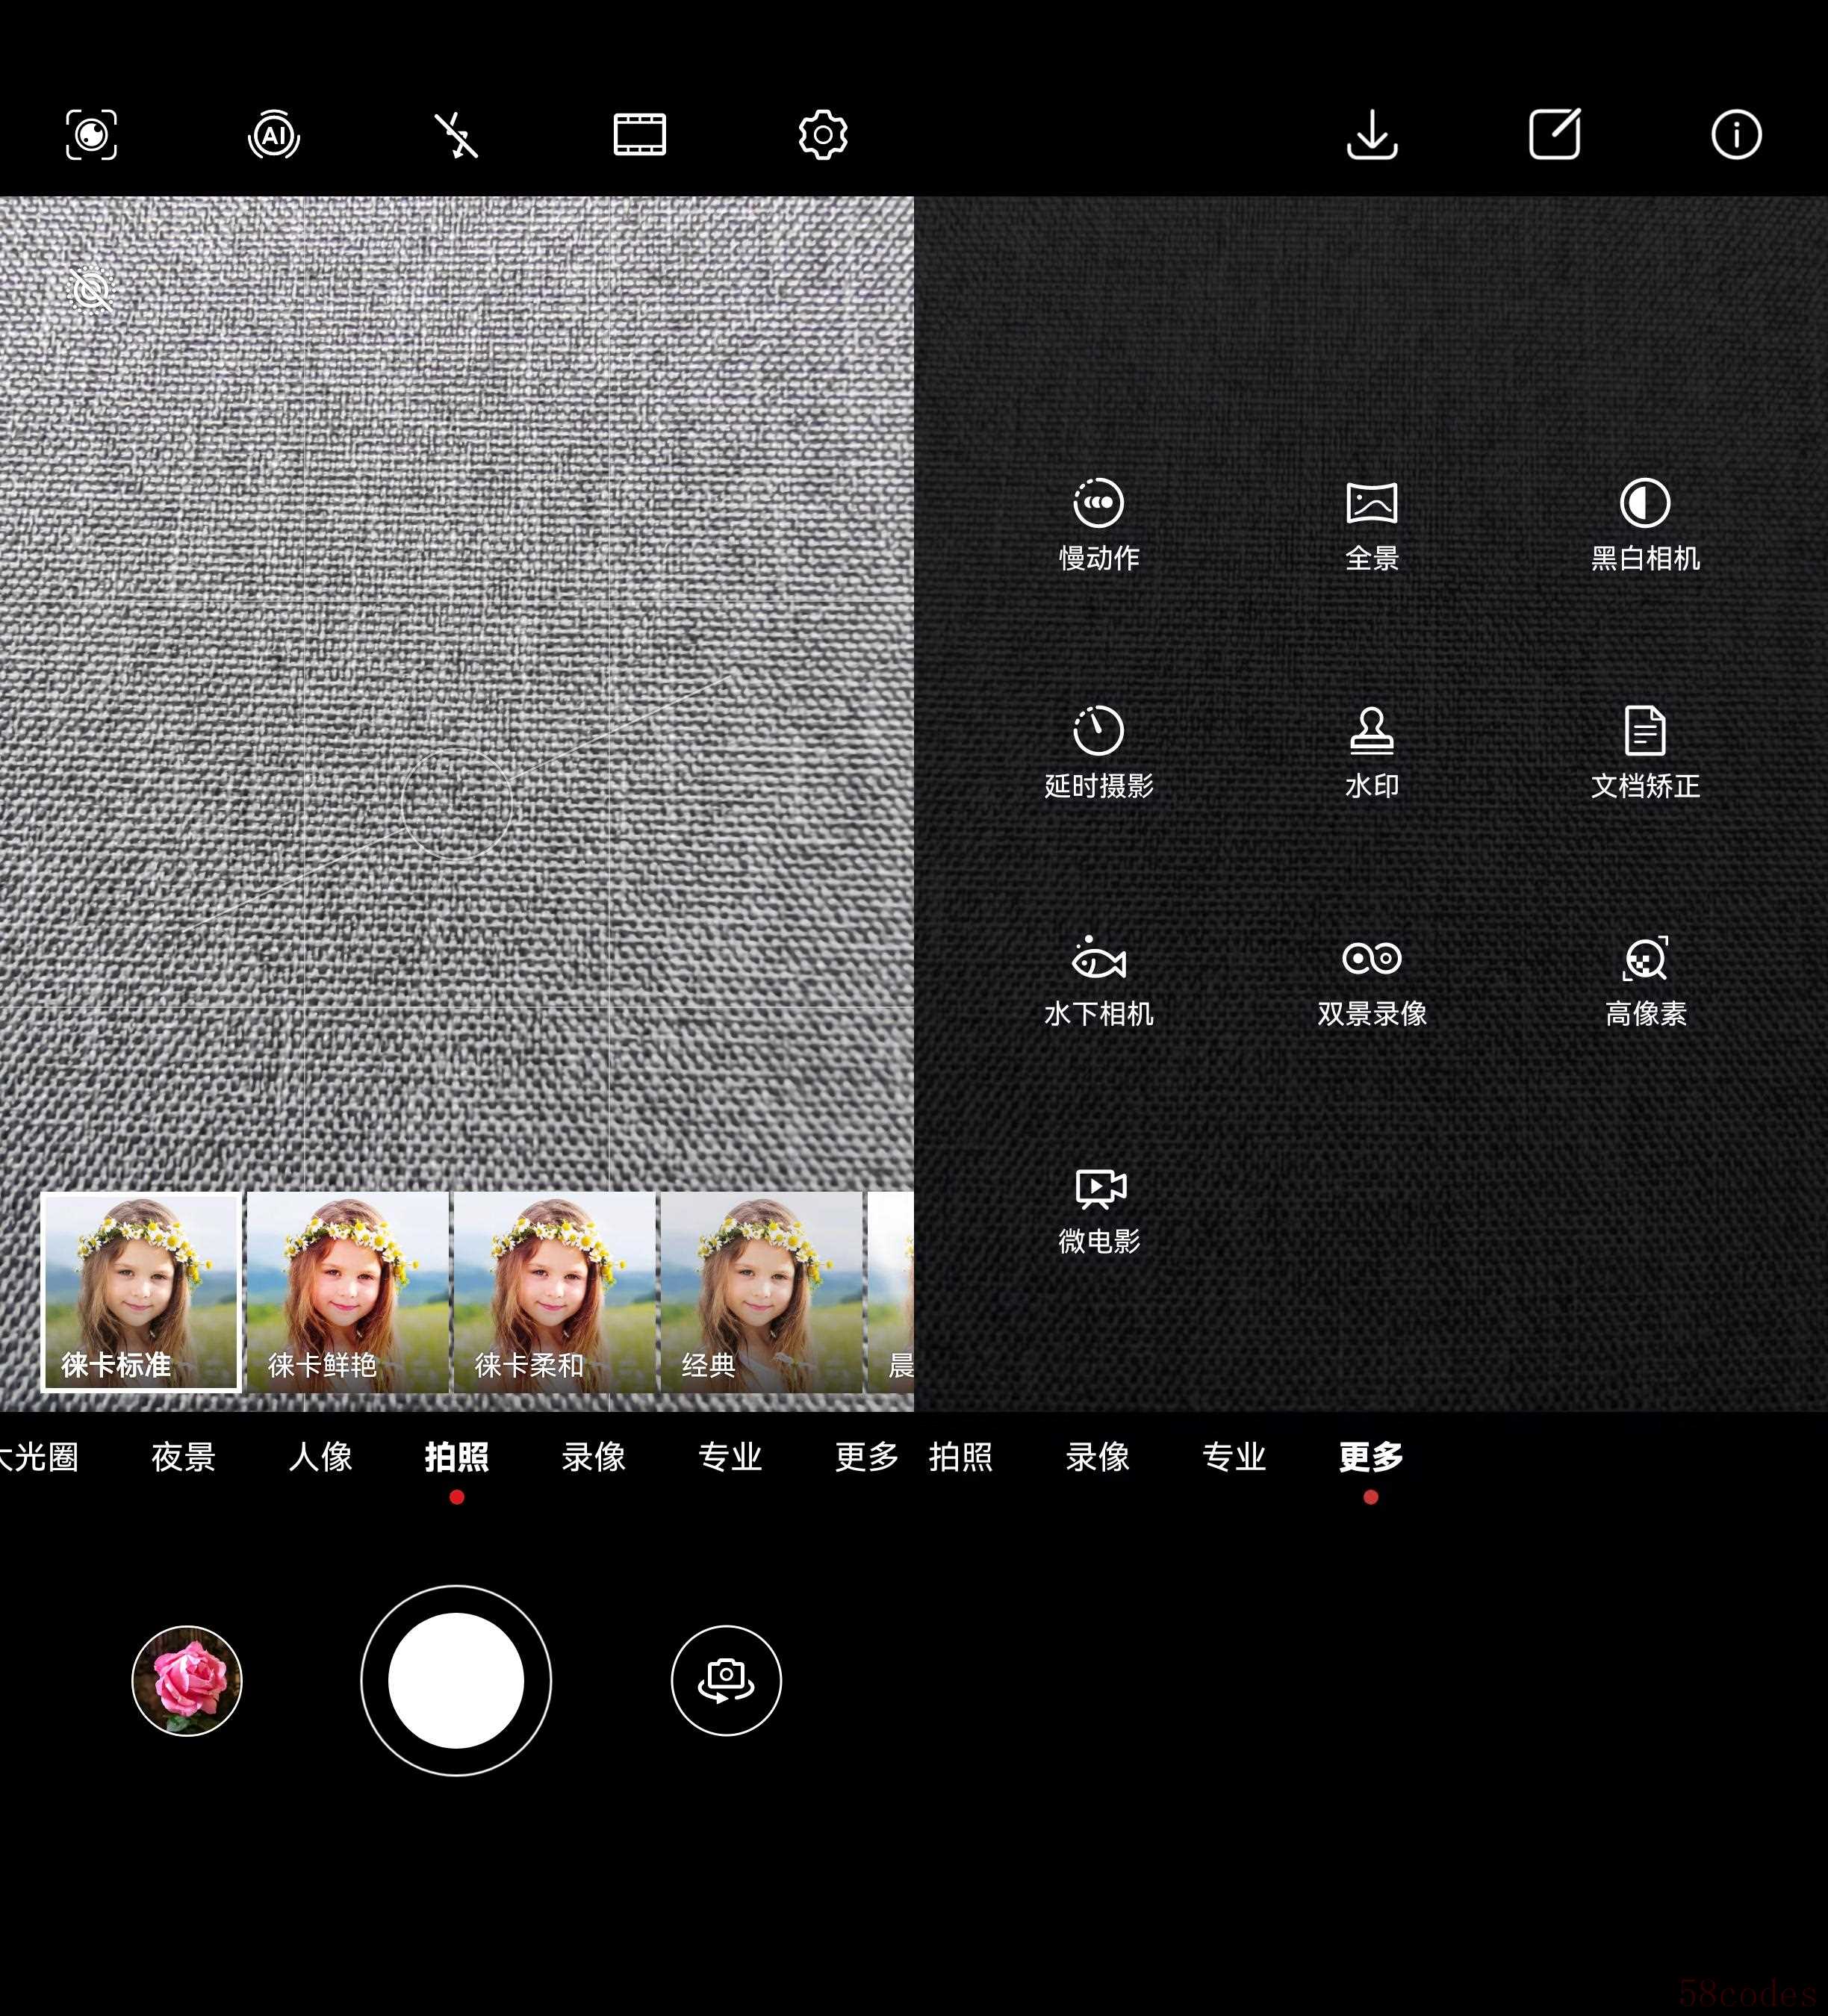The image size is (1828, 2016).
Task: Toggle the AI photography mode
Action: pyautogui.click(x=273, y=134)
